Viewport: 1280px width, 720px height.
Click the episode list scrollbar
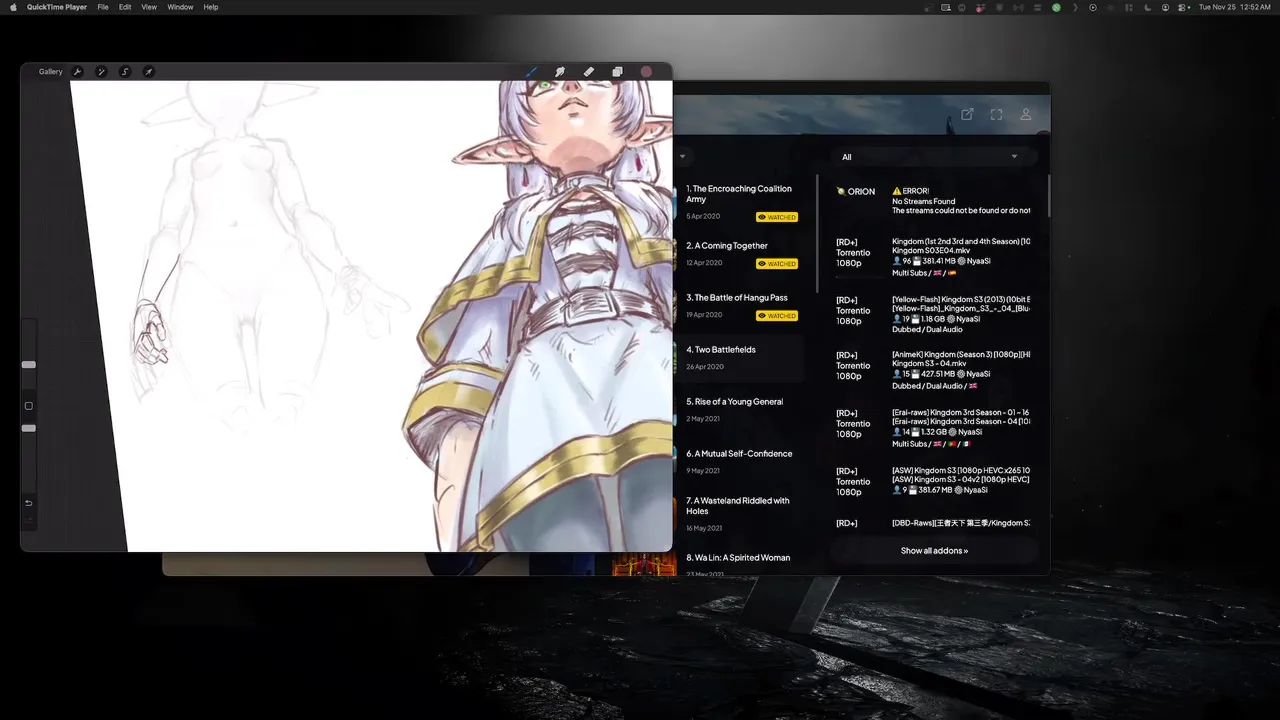[818, 235]
